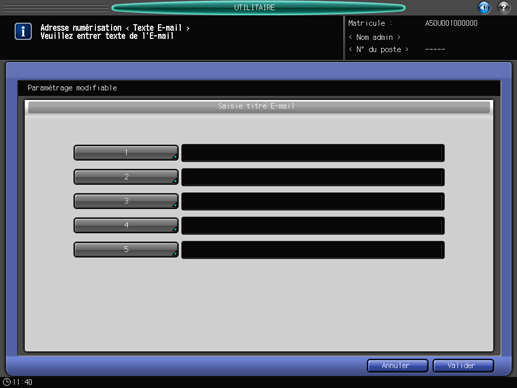The height and width of the screenshot is (388, 517).
Task: Select E-mail text entry button 5
Action: (x=126, y=249)
